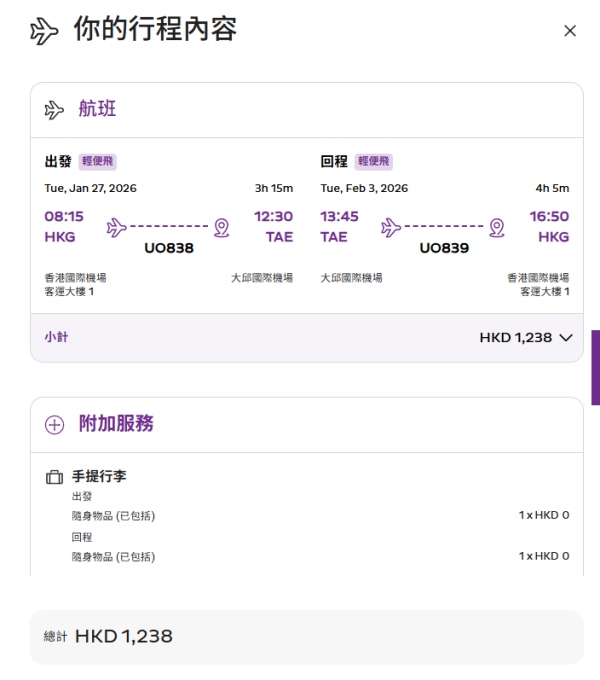The width and height of the screenshot is (600, 680).
Task: Click the 你的行程內容 title
Action: pos(155,29)
